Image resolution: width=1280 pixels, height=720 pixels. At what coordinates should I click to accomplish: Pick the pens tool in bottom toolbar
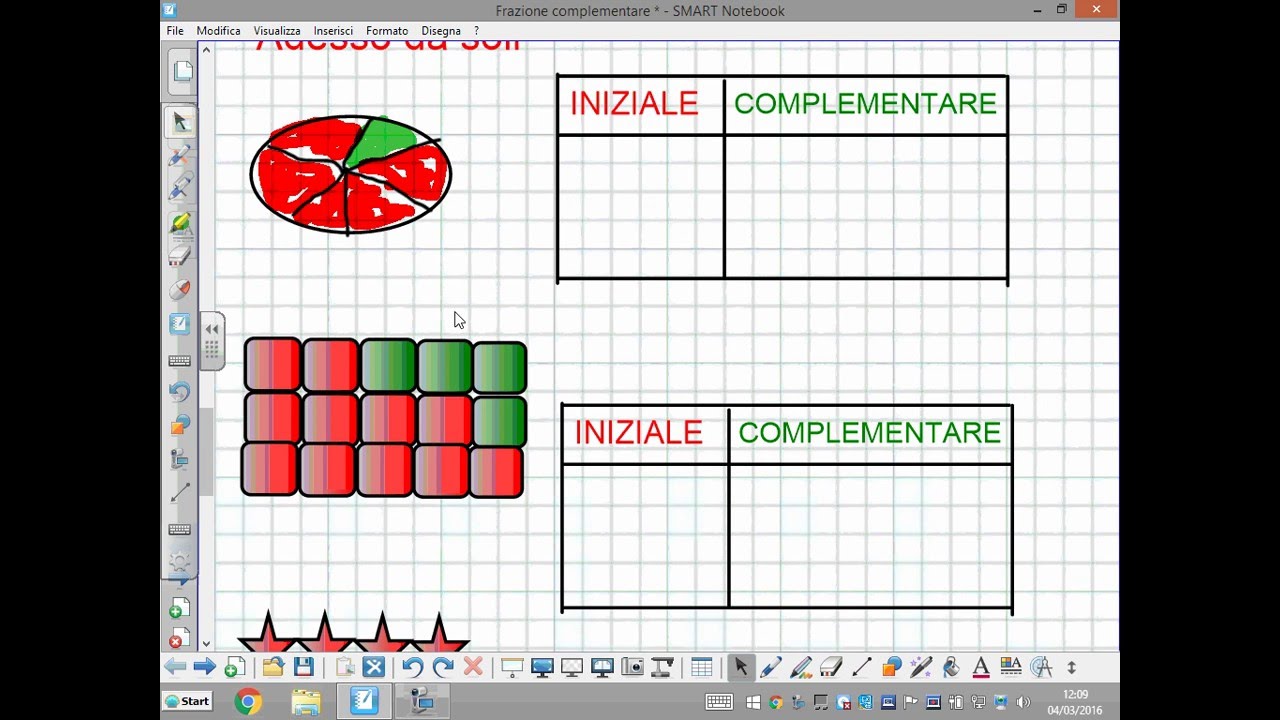[x=771, y=667]
